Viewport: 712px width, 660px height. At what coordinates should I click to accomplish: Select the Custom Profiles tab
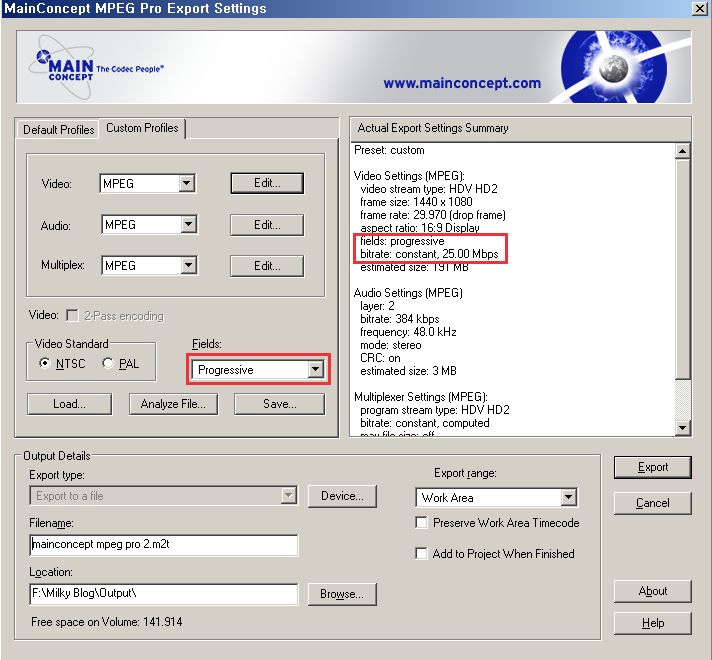tap(142, 128)
